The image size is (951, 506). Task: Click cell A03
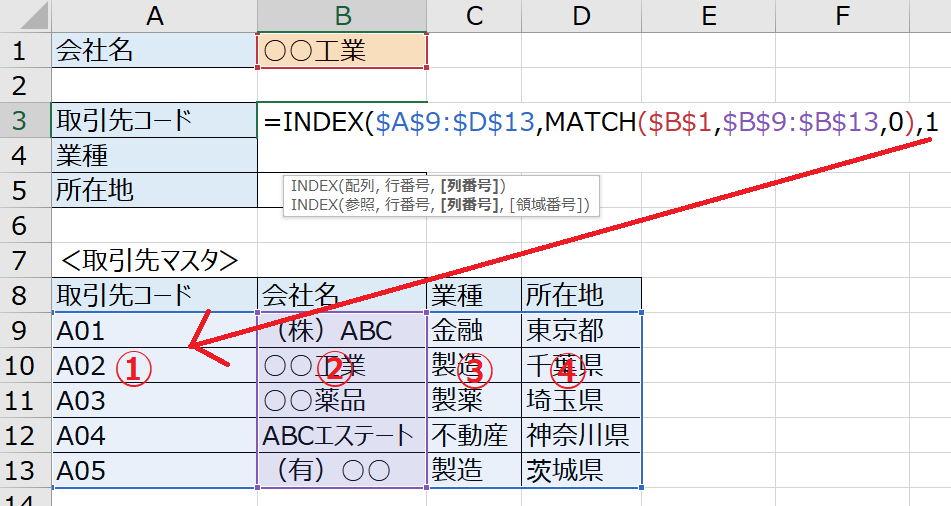tap(155, 400)
